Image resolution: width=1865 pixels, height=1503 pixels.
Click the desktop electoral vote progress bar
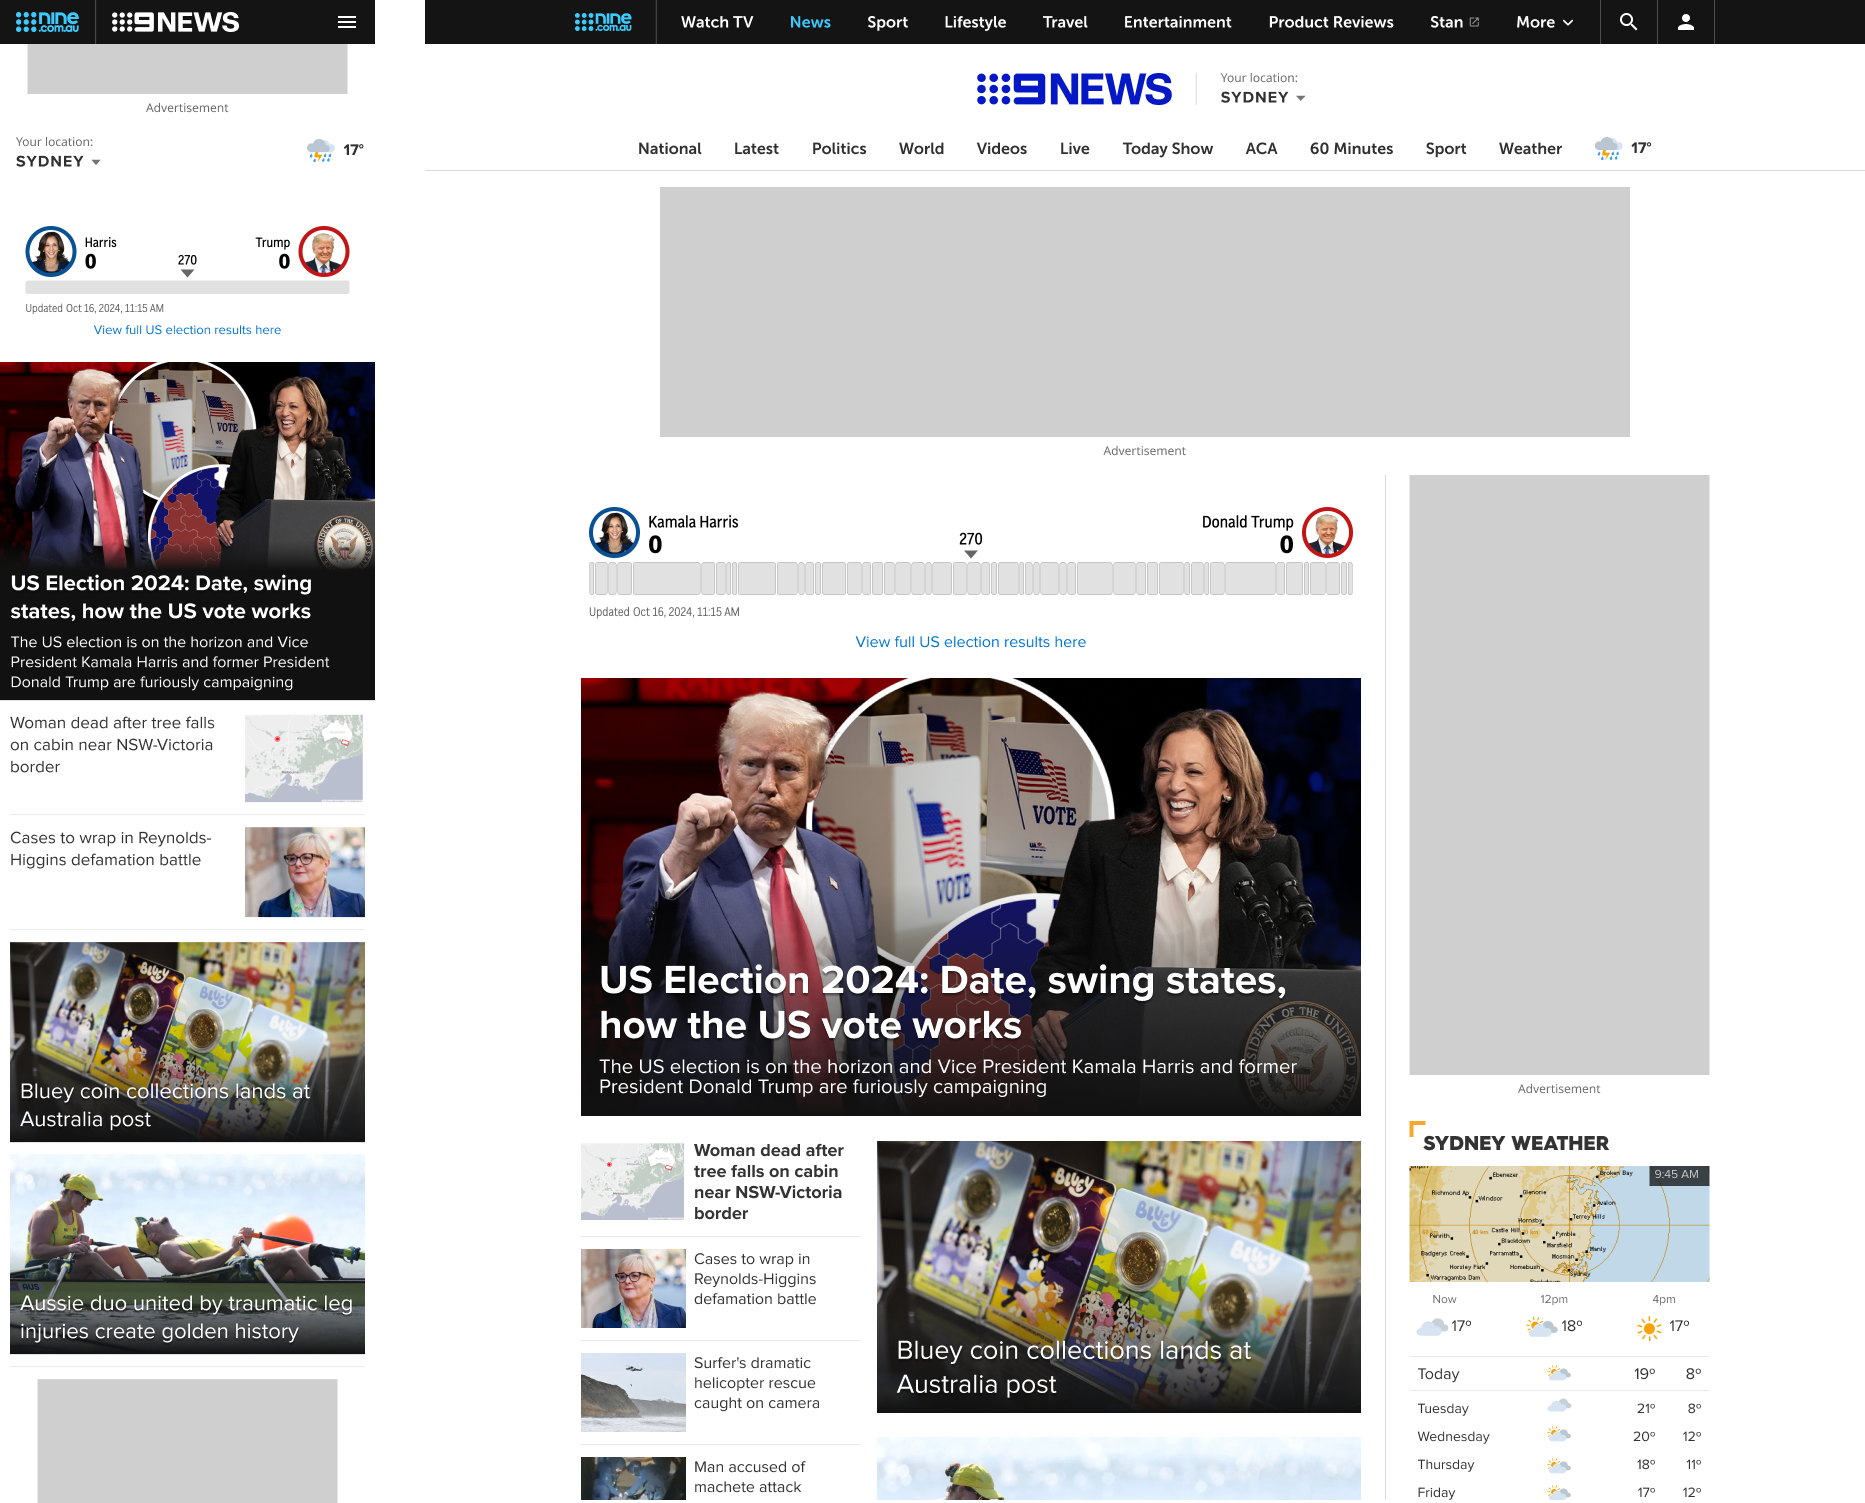971,579
